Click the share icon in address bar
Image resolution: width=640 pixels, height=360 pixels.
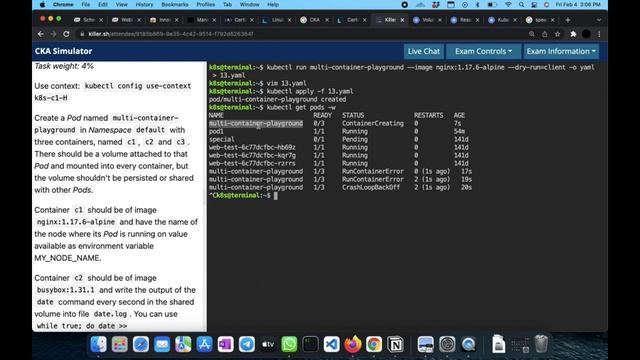coord(544,34)
